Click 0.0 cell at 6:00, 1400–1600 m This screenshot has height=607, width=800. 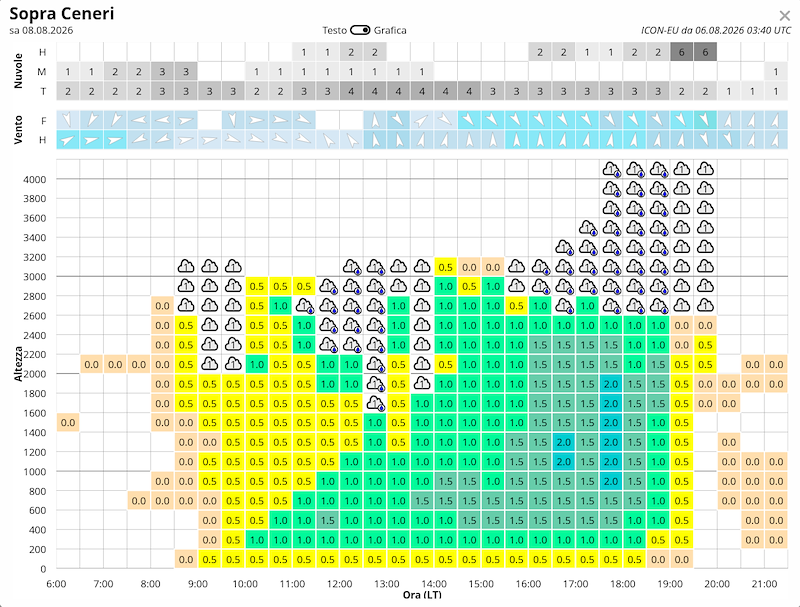[x=68, y=423]
